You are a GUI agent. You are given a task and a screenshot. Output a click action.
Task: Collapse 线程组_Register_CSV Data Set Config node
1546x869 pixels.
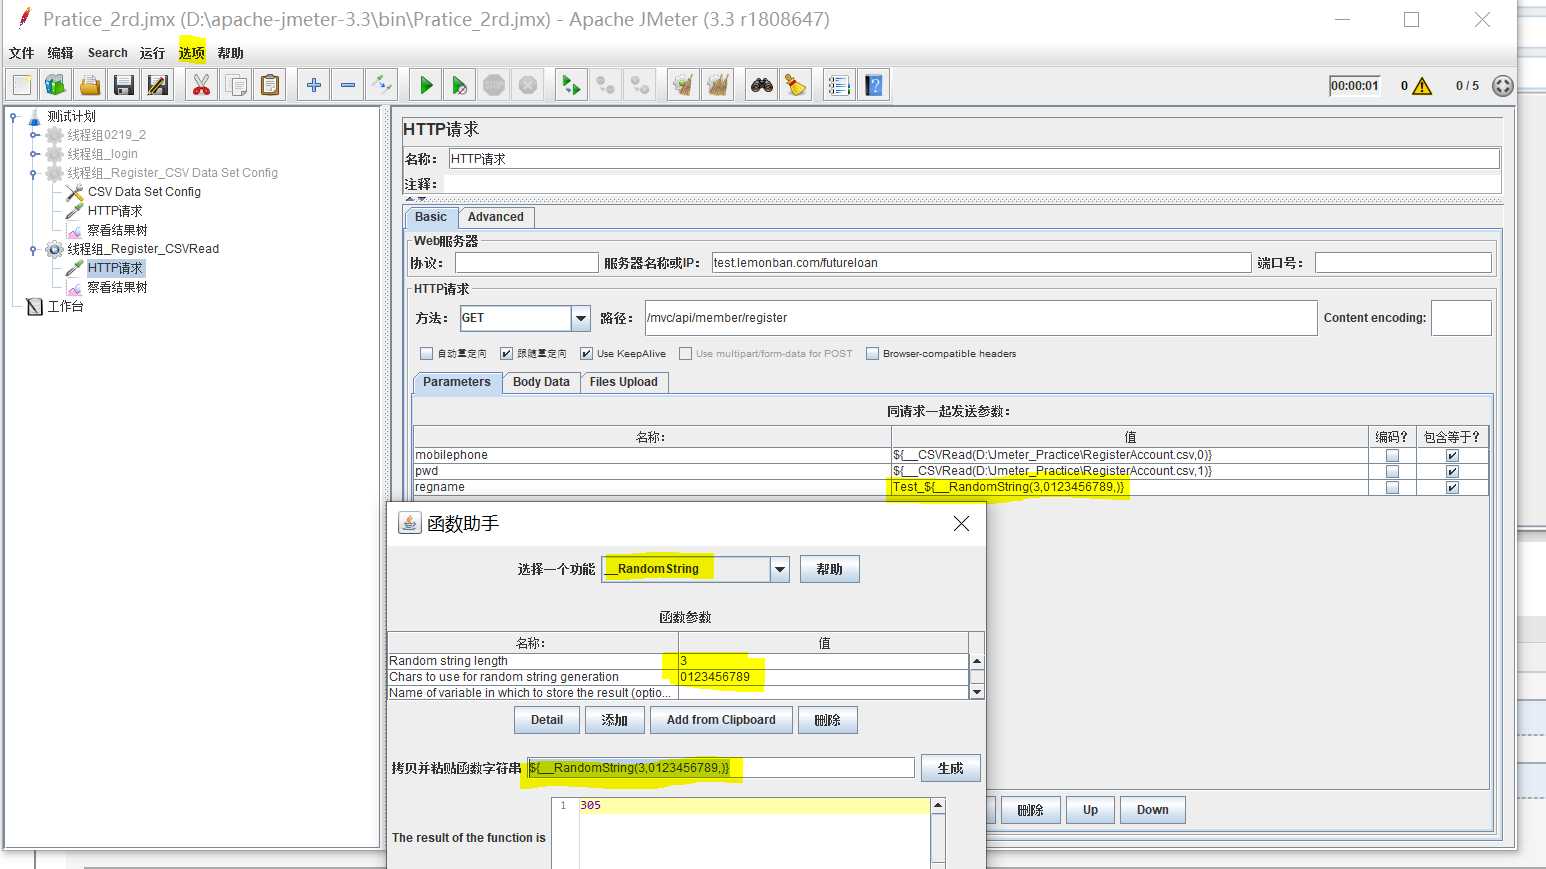pos(34,173)
